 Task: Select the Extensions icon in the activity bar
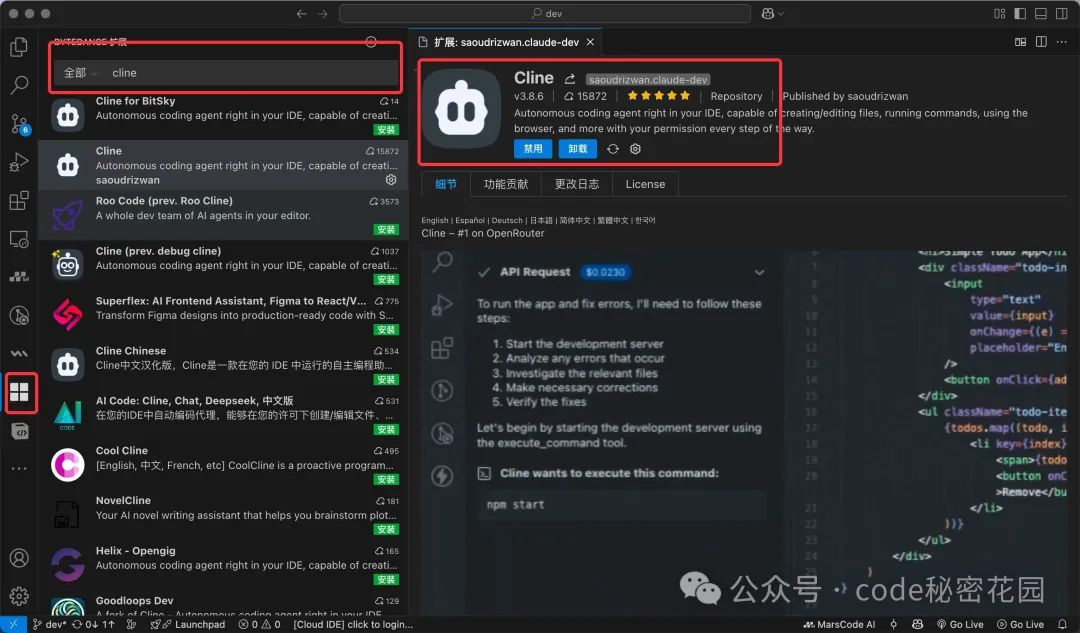click(x=20, y=393)
